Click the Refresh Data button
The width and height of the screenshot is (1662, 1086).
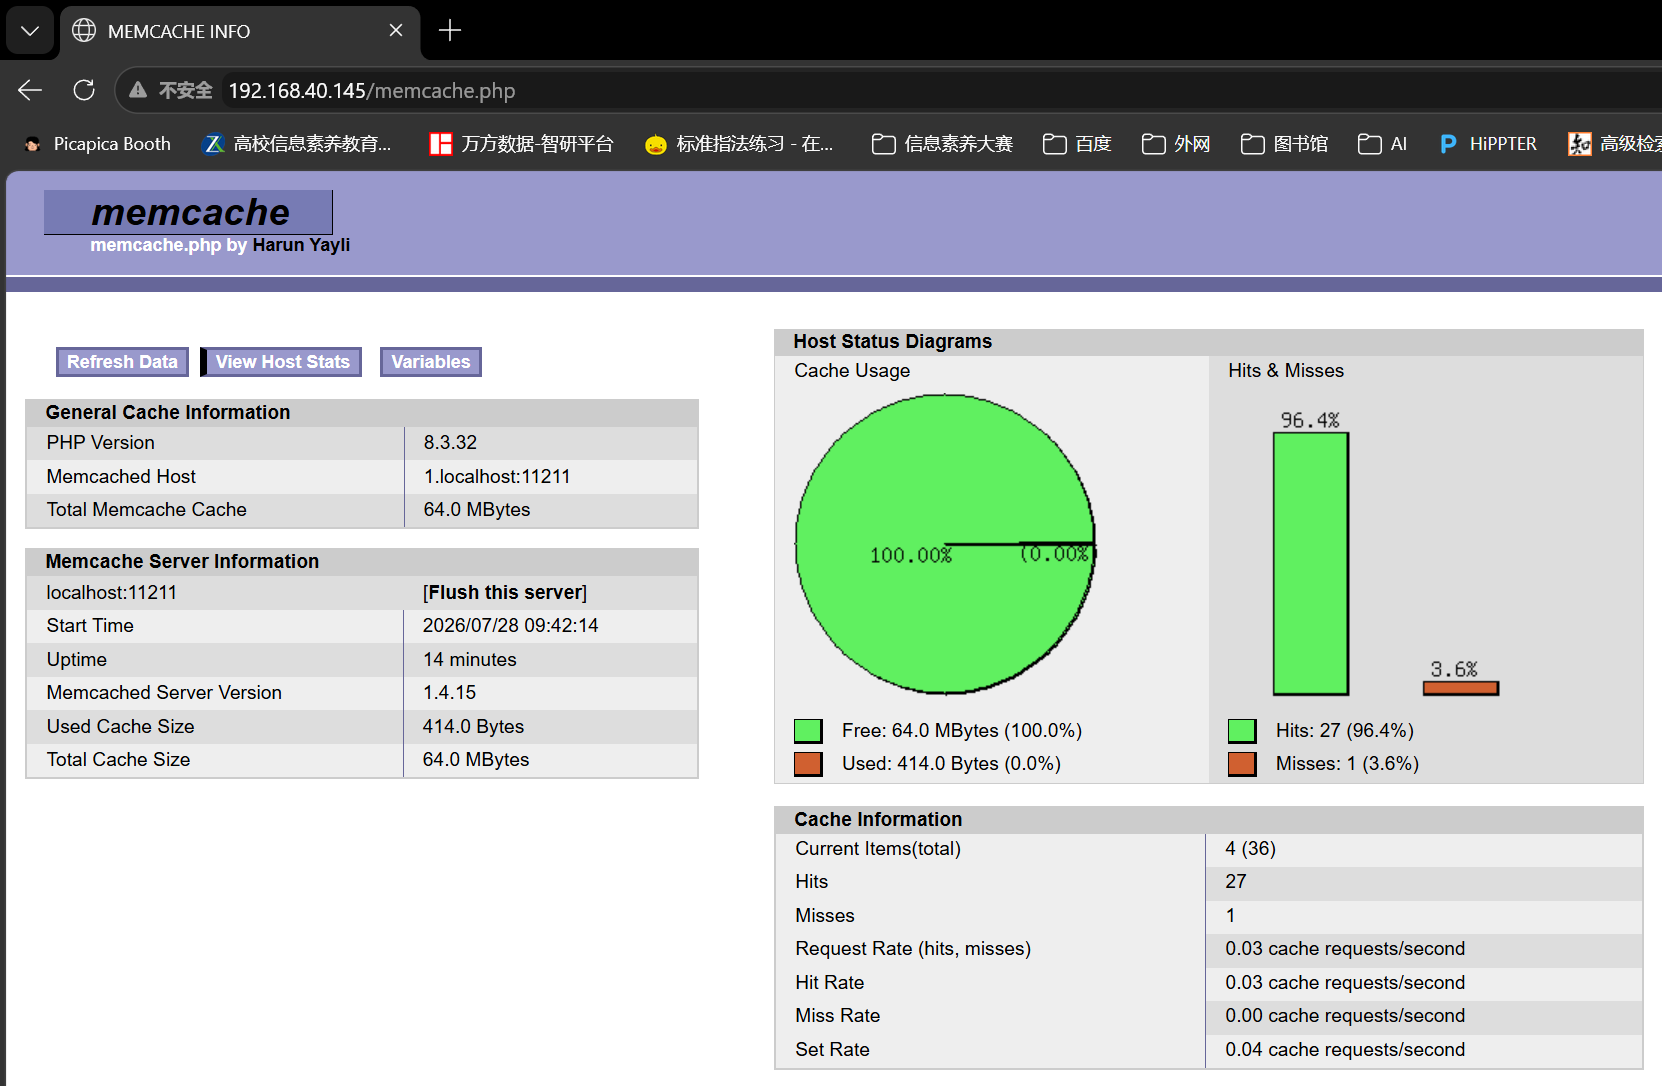point(122,362)
